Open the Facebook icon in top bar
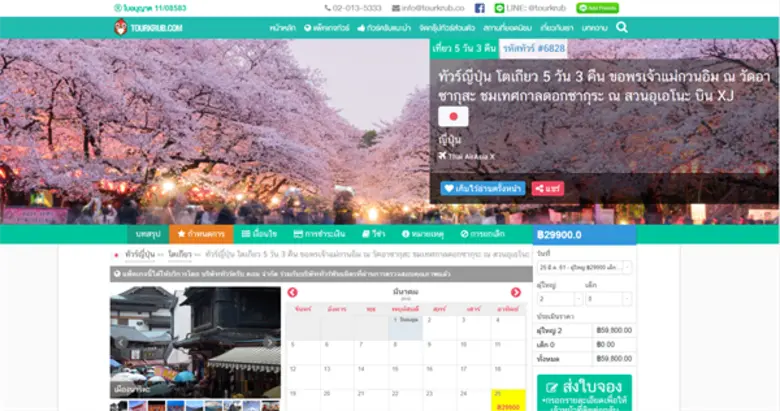Screen dimensions: 780x411 [480, 8]
